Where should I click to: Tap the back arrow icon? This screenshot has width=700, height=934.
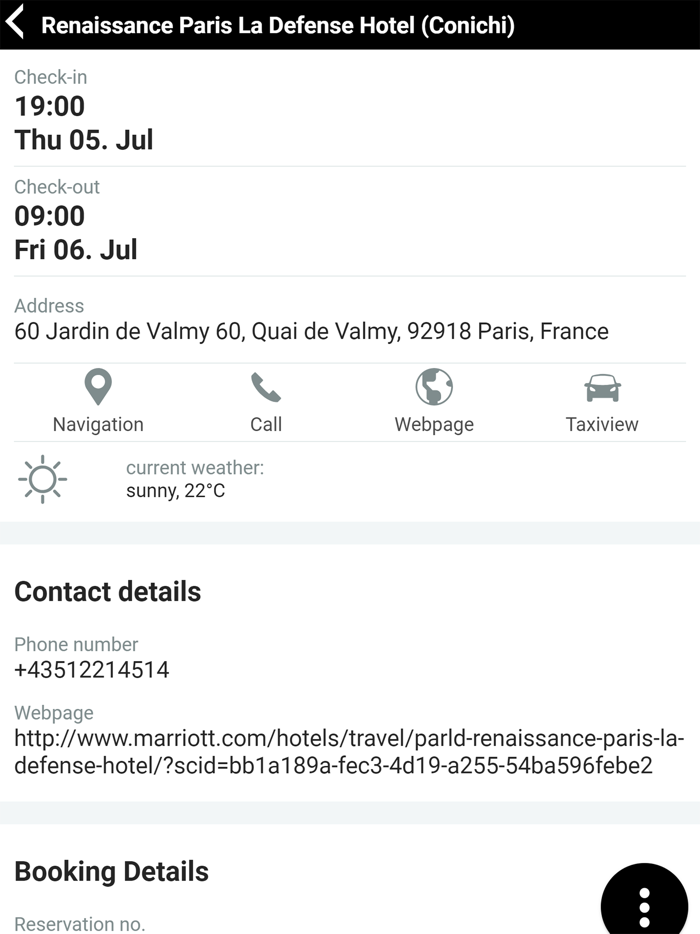(16, 24)
